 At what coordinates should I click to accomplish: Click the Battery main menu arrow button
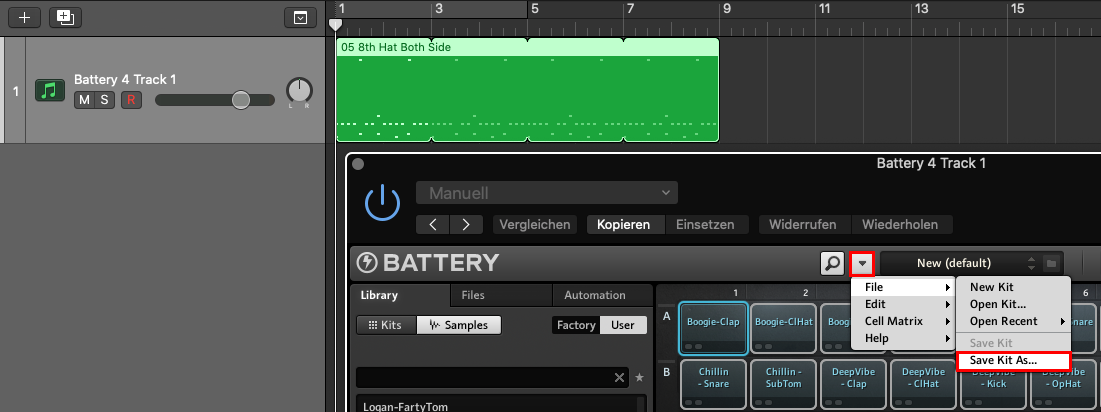pyautogui.click(x=862, y=264)
